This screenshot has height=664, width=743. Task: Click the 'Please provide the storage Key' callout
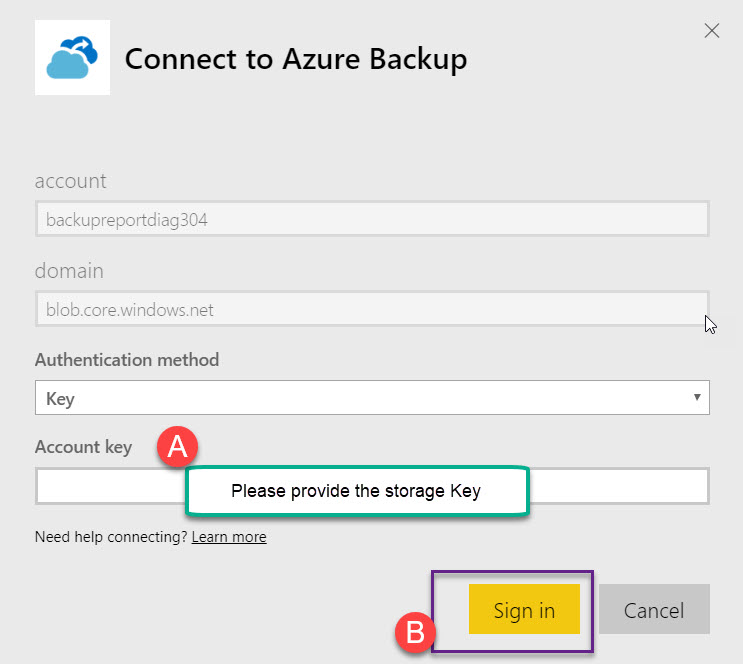coord(356,491)
